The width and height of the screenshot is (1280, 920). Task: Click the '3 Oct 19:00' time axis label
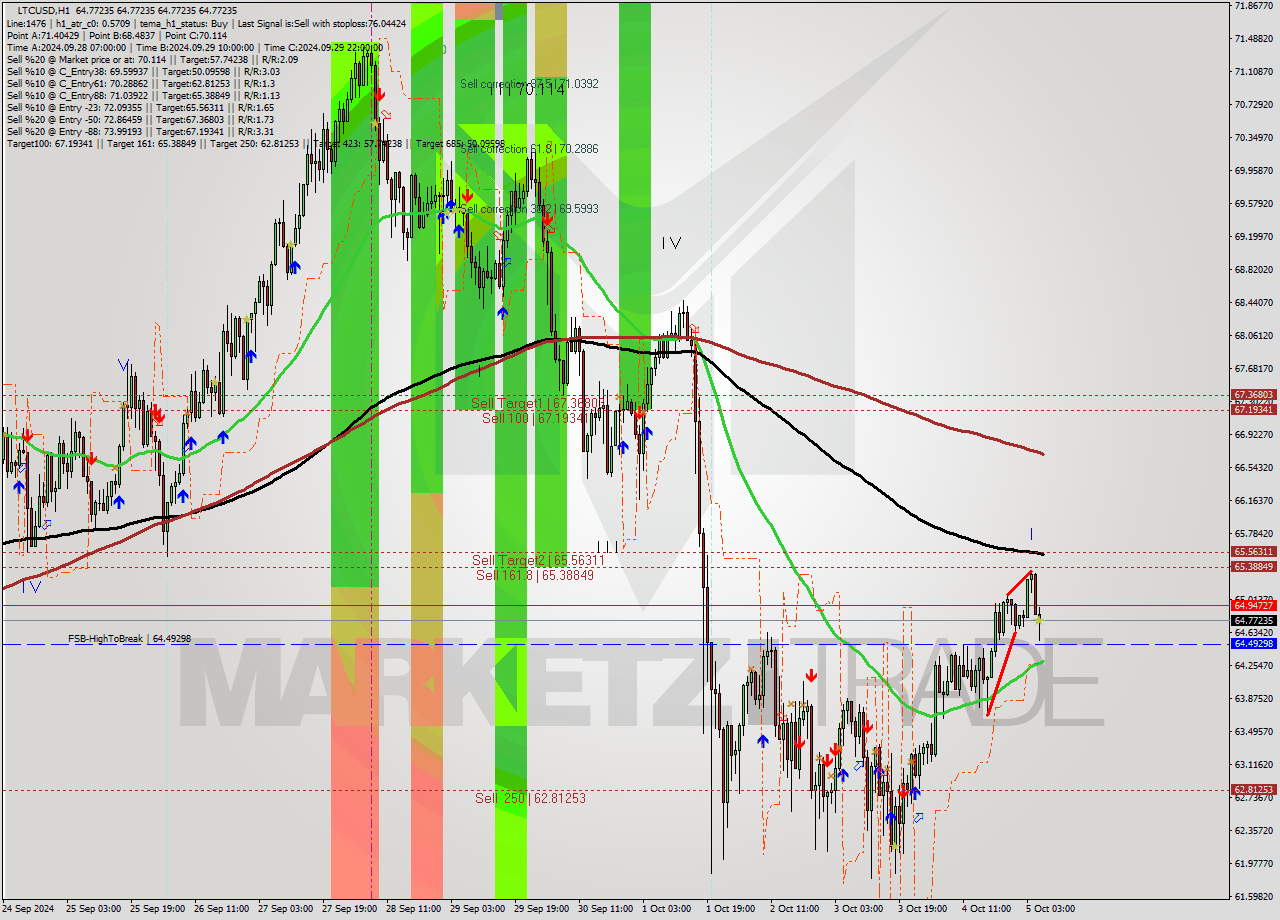coord(922,909)
